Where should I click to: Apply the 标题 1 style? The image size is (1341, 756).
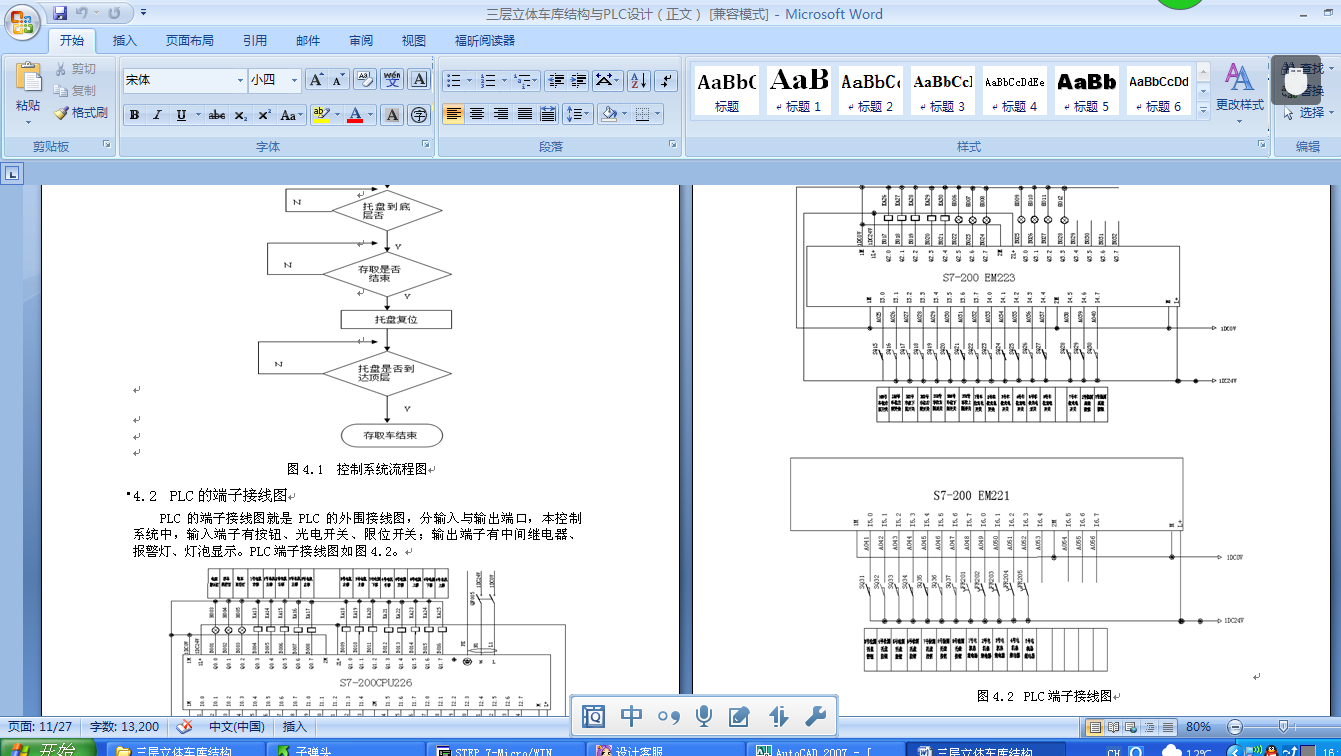click(799, 90)
